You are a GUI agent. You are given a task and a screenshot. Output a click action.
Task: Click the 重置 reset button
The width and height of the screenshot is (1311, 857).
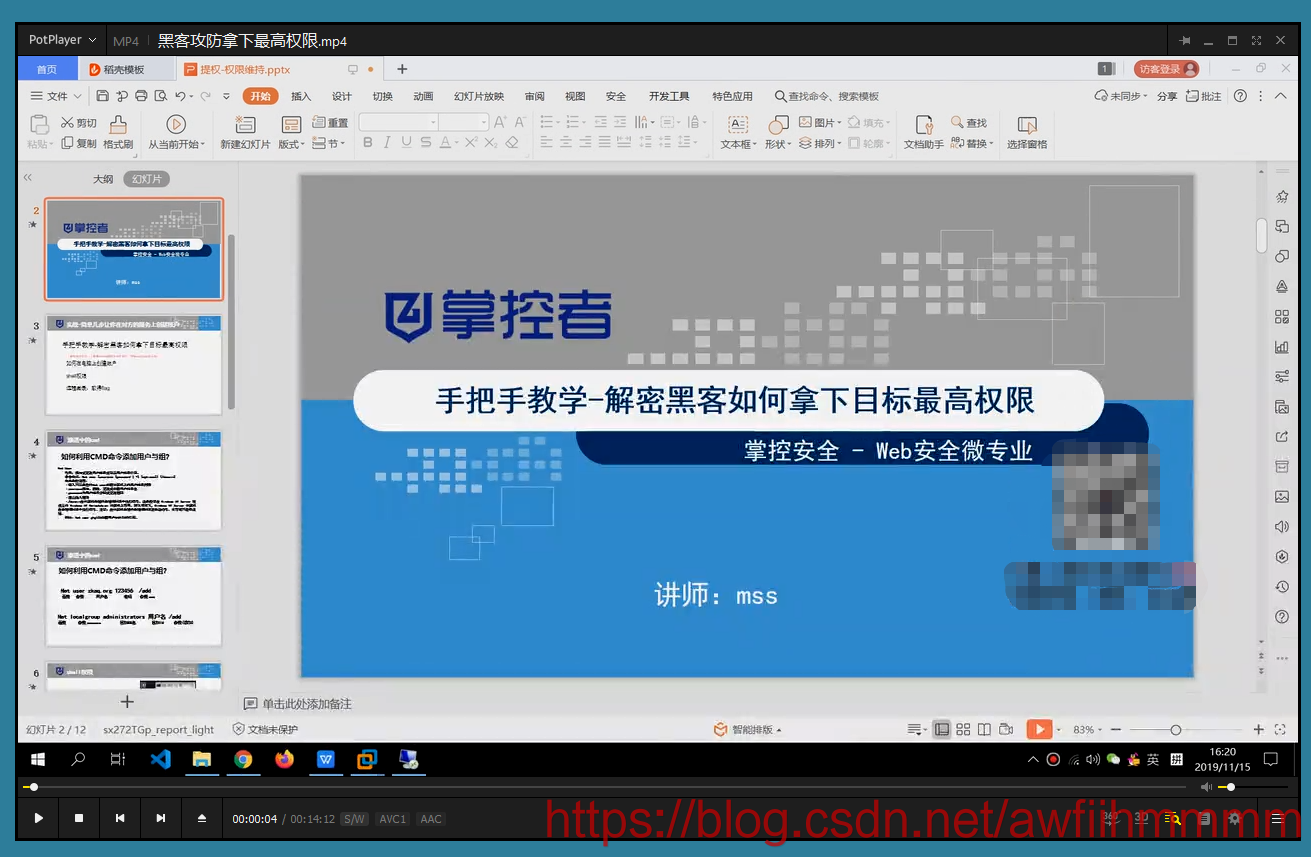pyautogui.click(x=331, y=123)
